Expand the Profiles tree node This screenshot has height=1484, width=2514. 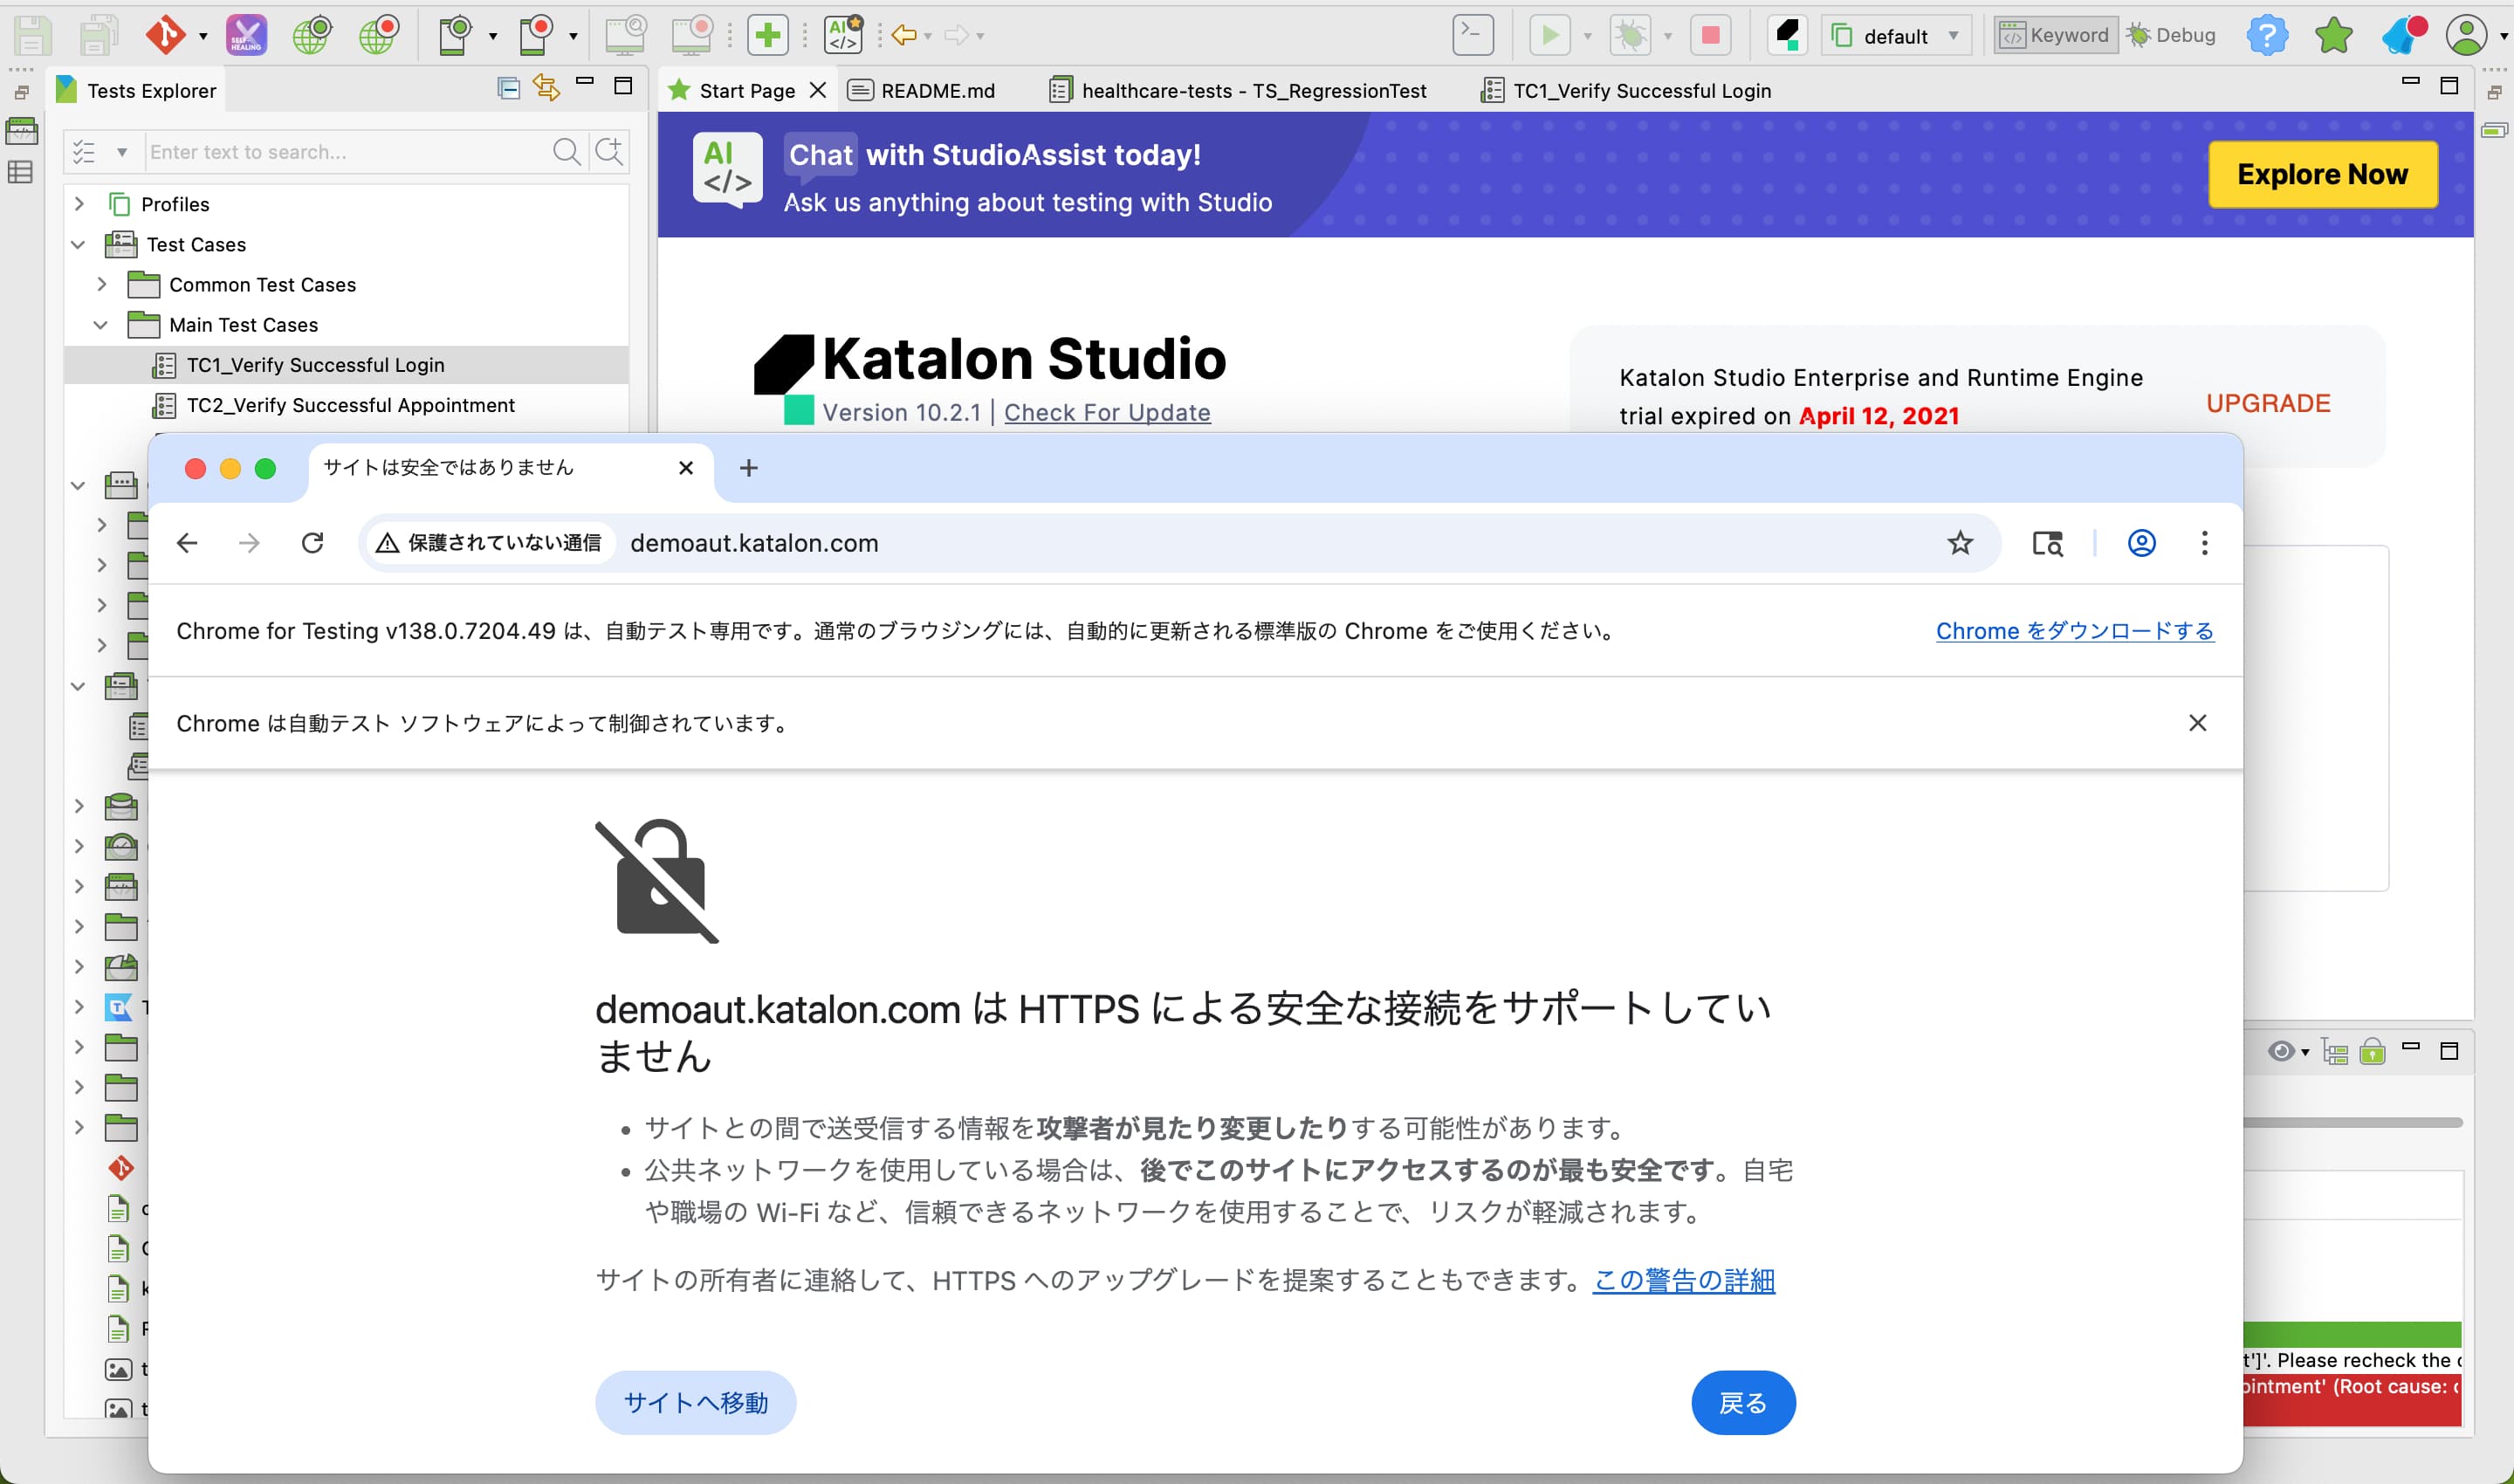click(x=79, y=204)
